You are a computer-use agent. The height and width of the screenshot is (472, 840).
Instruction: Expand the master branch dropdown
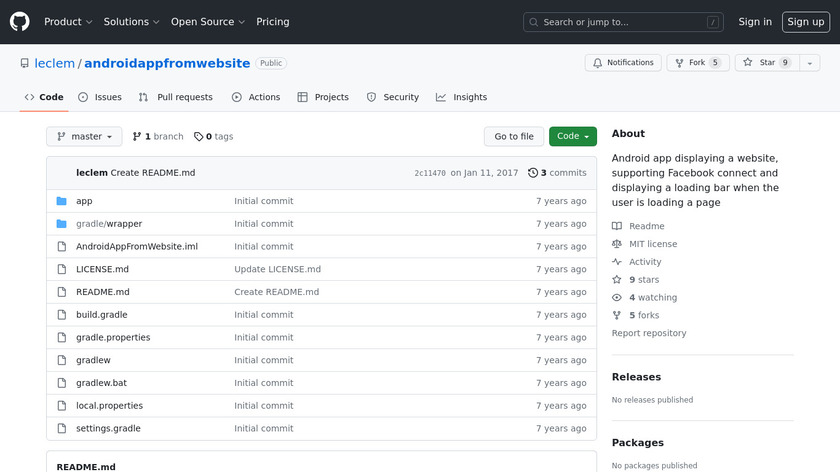click(84, 137)
